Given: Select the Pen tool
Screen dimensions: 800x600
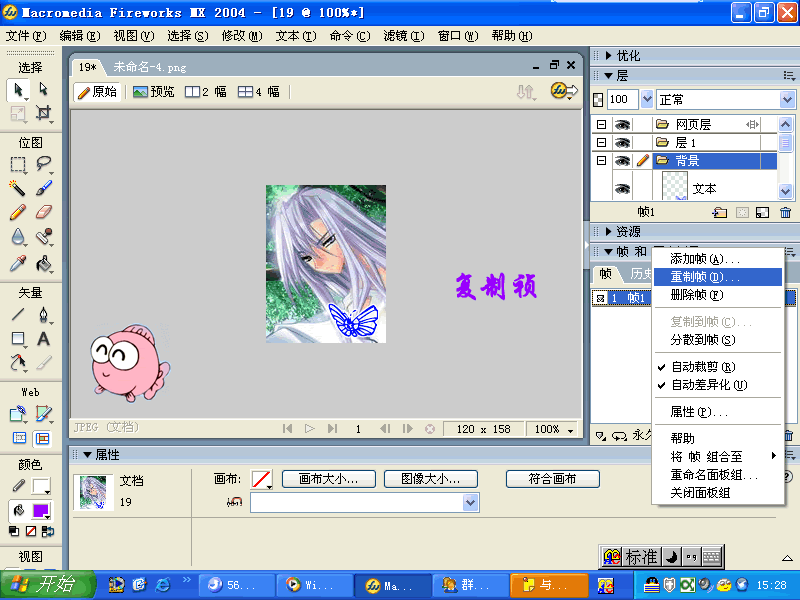Looking at the screenshot, I should point(43,314).
